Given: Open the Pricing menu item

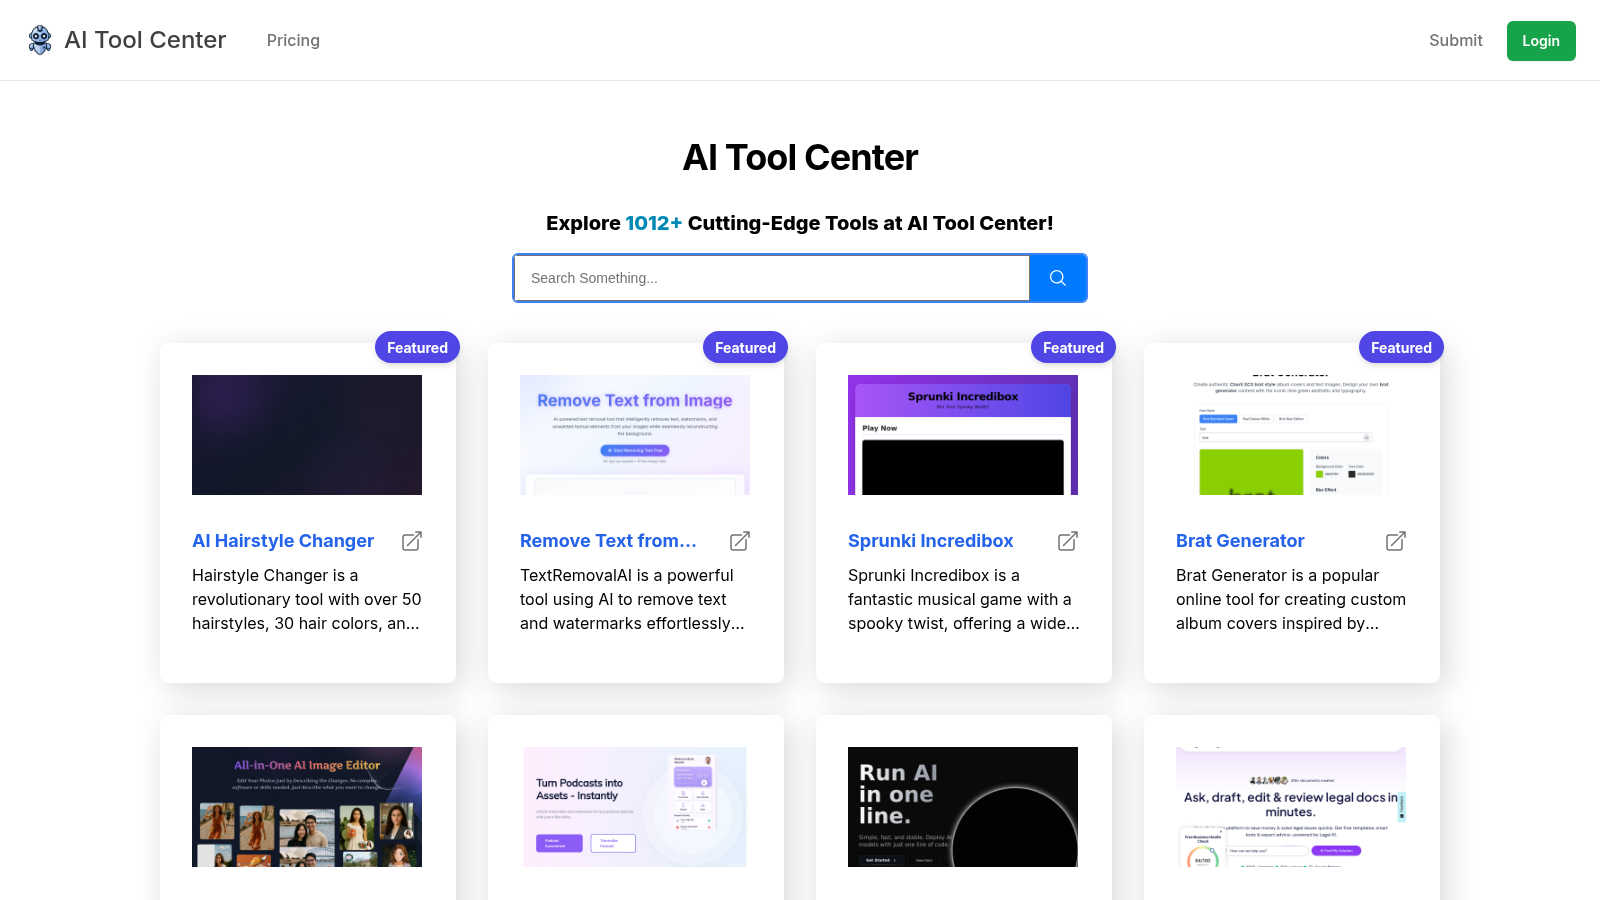Looking at the screenshot, I should 293,40.
